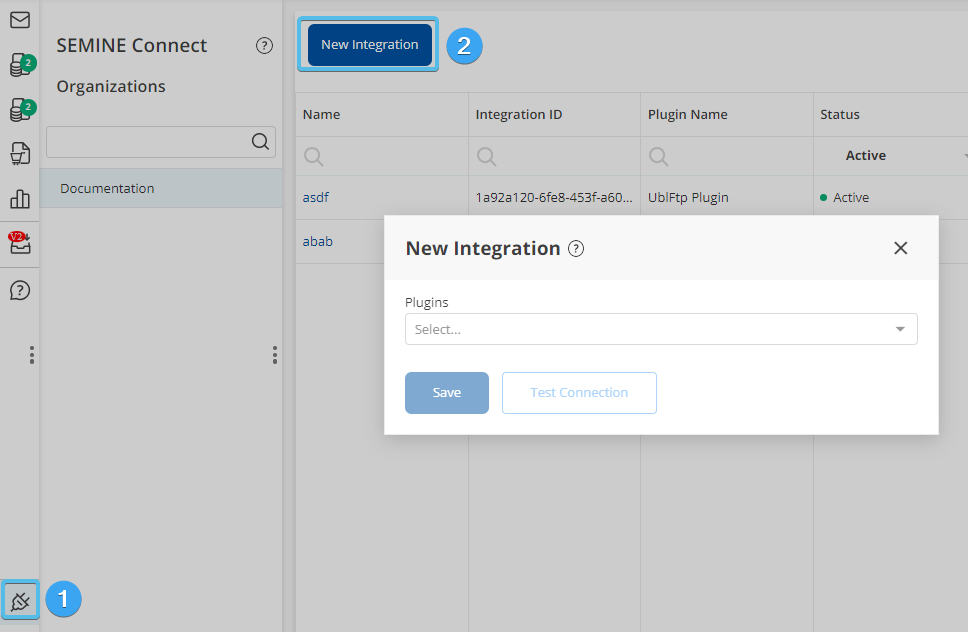Open the bar chart analytics icon
The width and height of the screenshot is (968, 632).
[19, 198]
